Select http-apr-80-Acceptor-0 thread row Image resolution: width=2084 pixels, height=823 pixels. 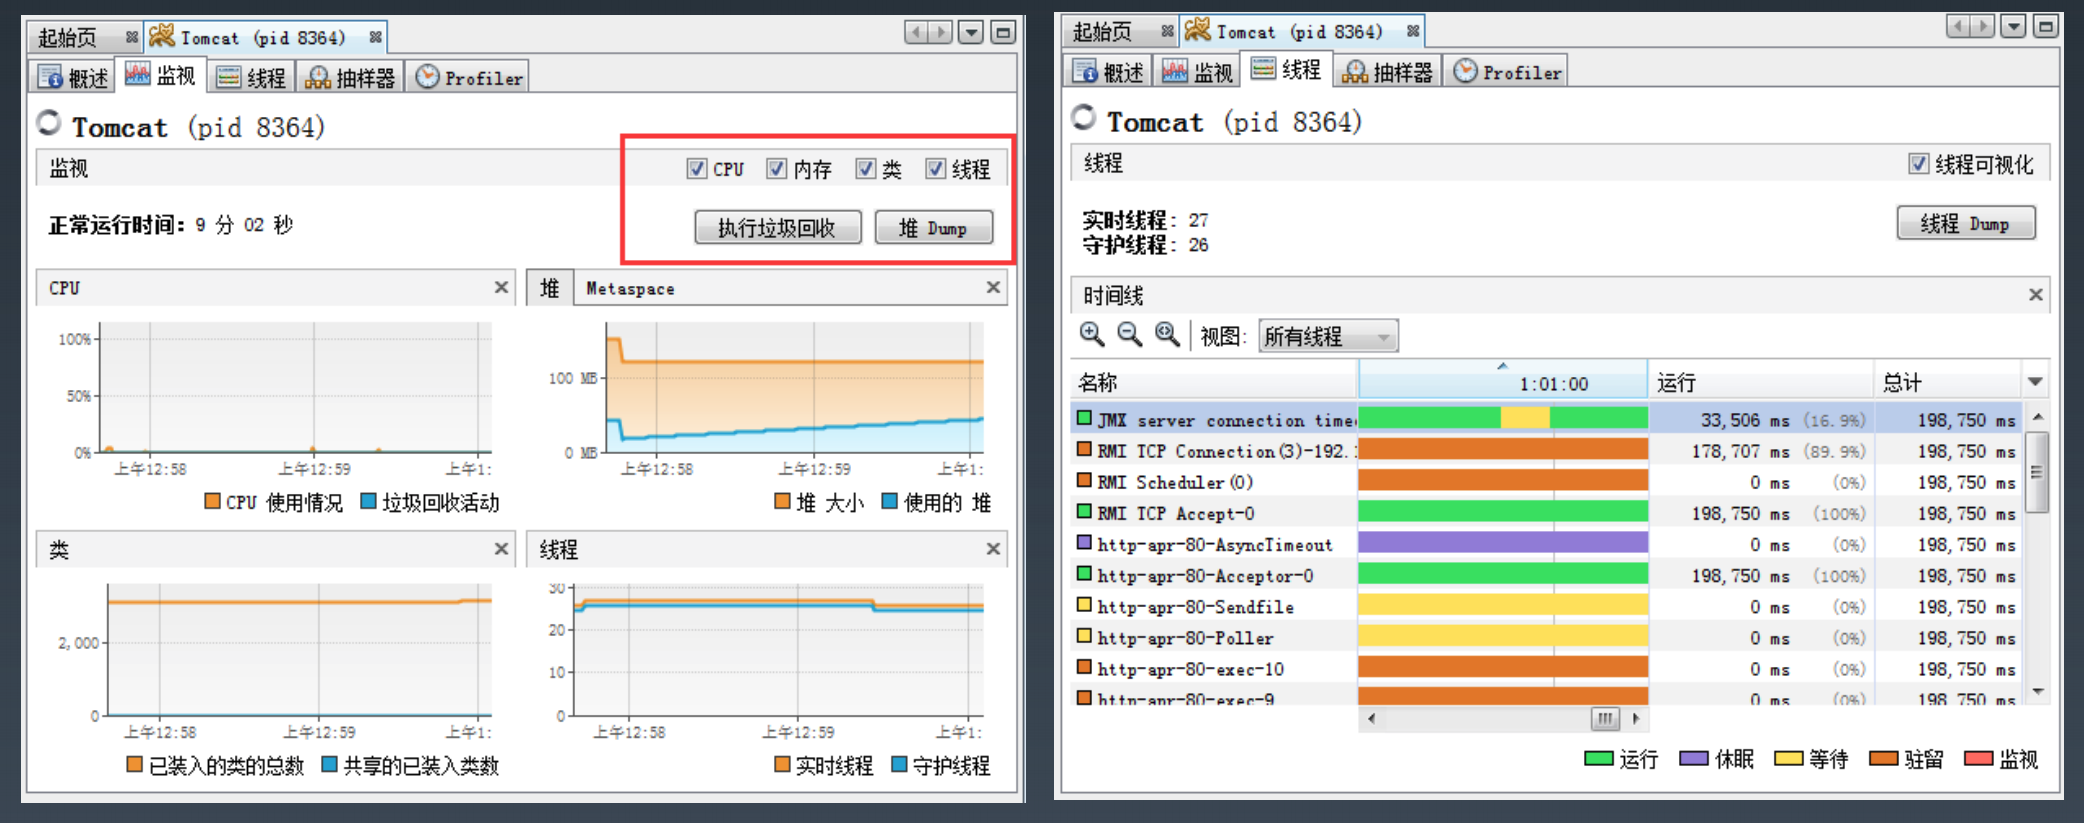point(1546,575)
